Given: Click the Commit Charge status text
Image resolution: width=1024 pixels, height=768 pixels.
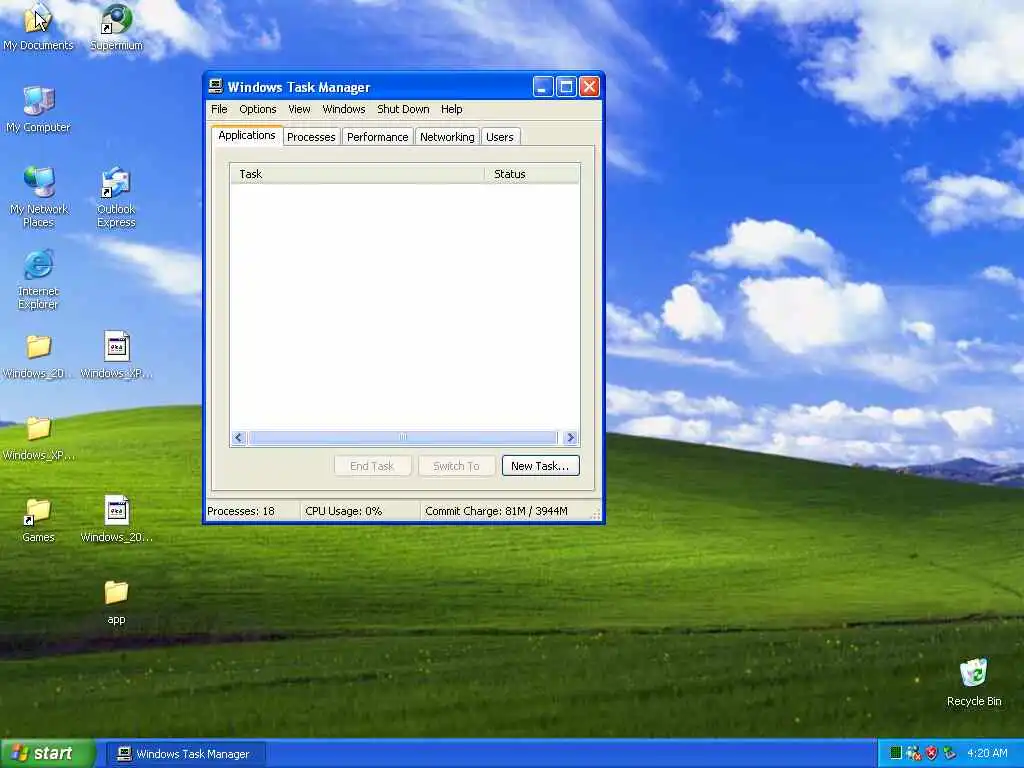Looking at the screenshot, I should [x=496, y=511].
